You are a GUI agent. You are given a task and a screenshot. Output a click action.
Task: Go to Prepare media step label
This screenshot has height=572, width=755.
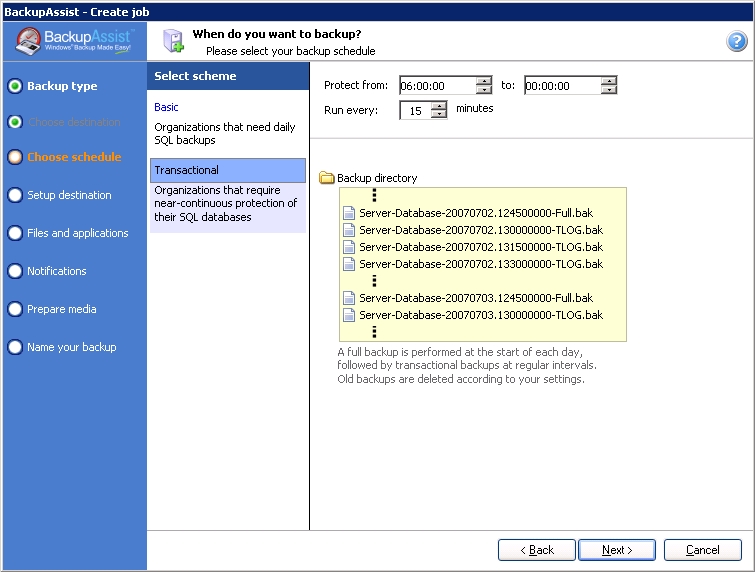[x=62, y=309]
